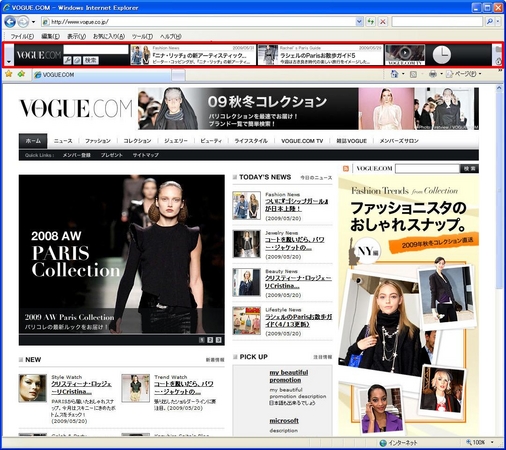Open the Favorites Center star icon
The image size is (506, 450).
[x=9, y=74]
